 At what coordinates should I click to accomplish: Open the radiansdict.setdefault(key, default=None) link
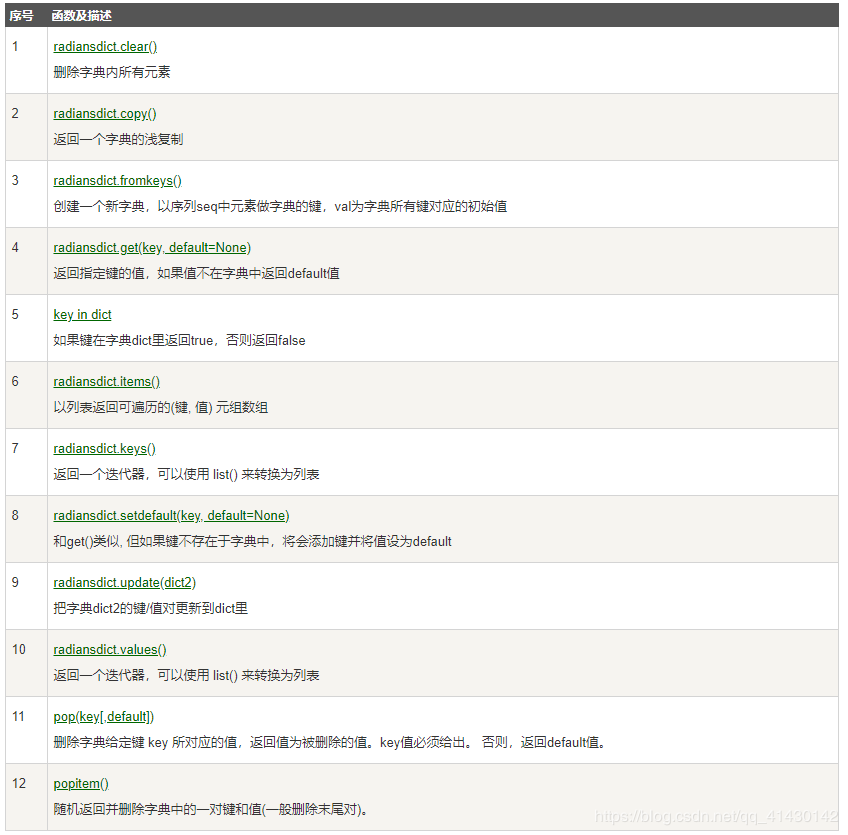[171, 515]
